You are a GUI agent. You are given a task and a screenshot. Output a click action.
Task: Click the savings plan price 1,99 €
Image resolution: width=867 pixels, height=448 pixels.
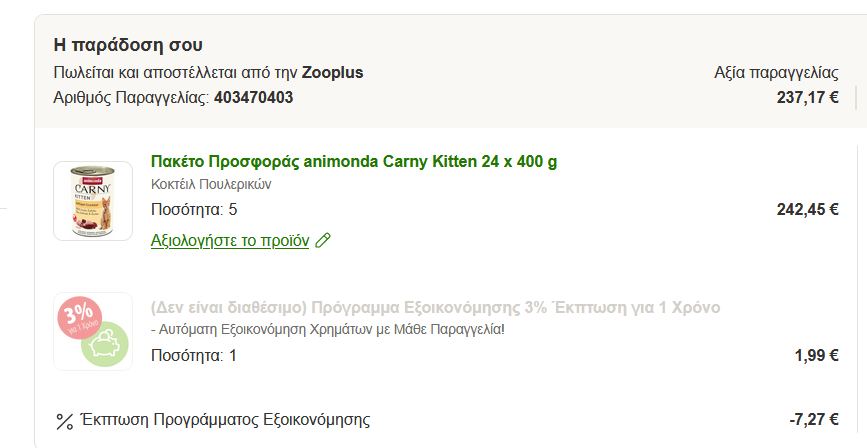tap(816, 355)
